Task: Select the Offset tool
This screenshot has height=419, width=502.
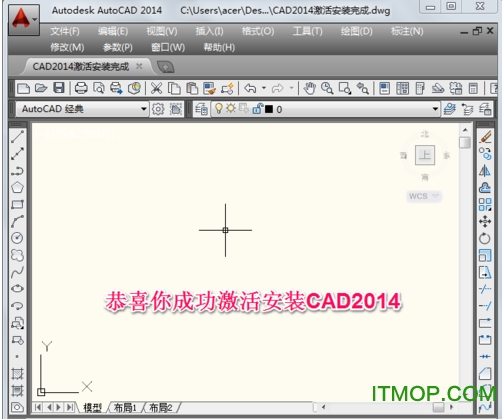Action: pos(485,187)
